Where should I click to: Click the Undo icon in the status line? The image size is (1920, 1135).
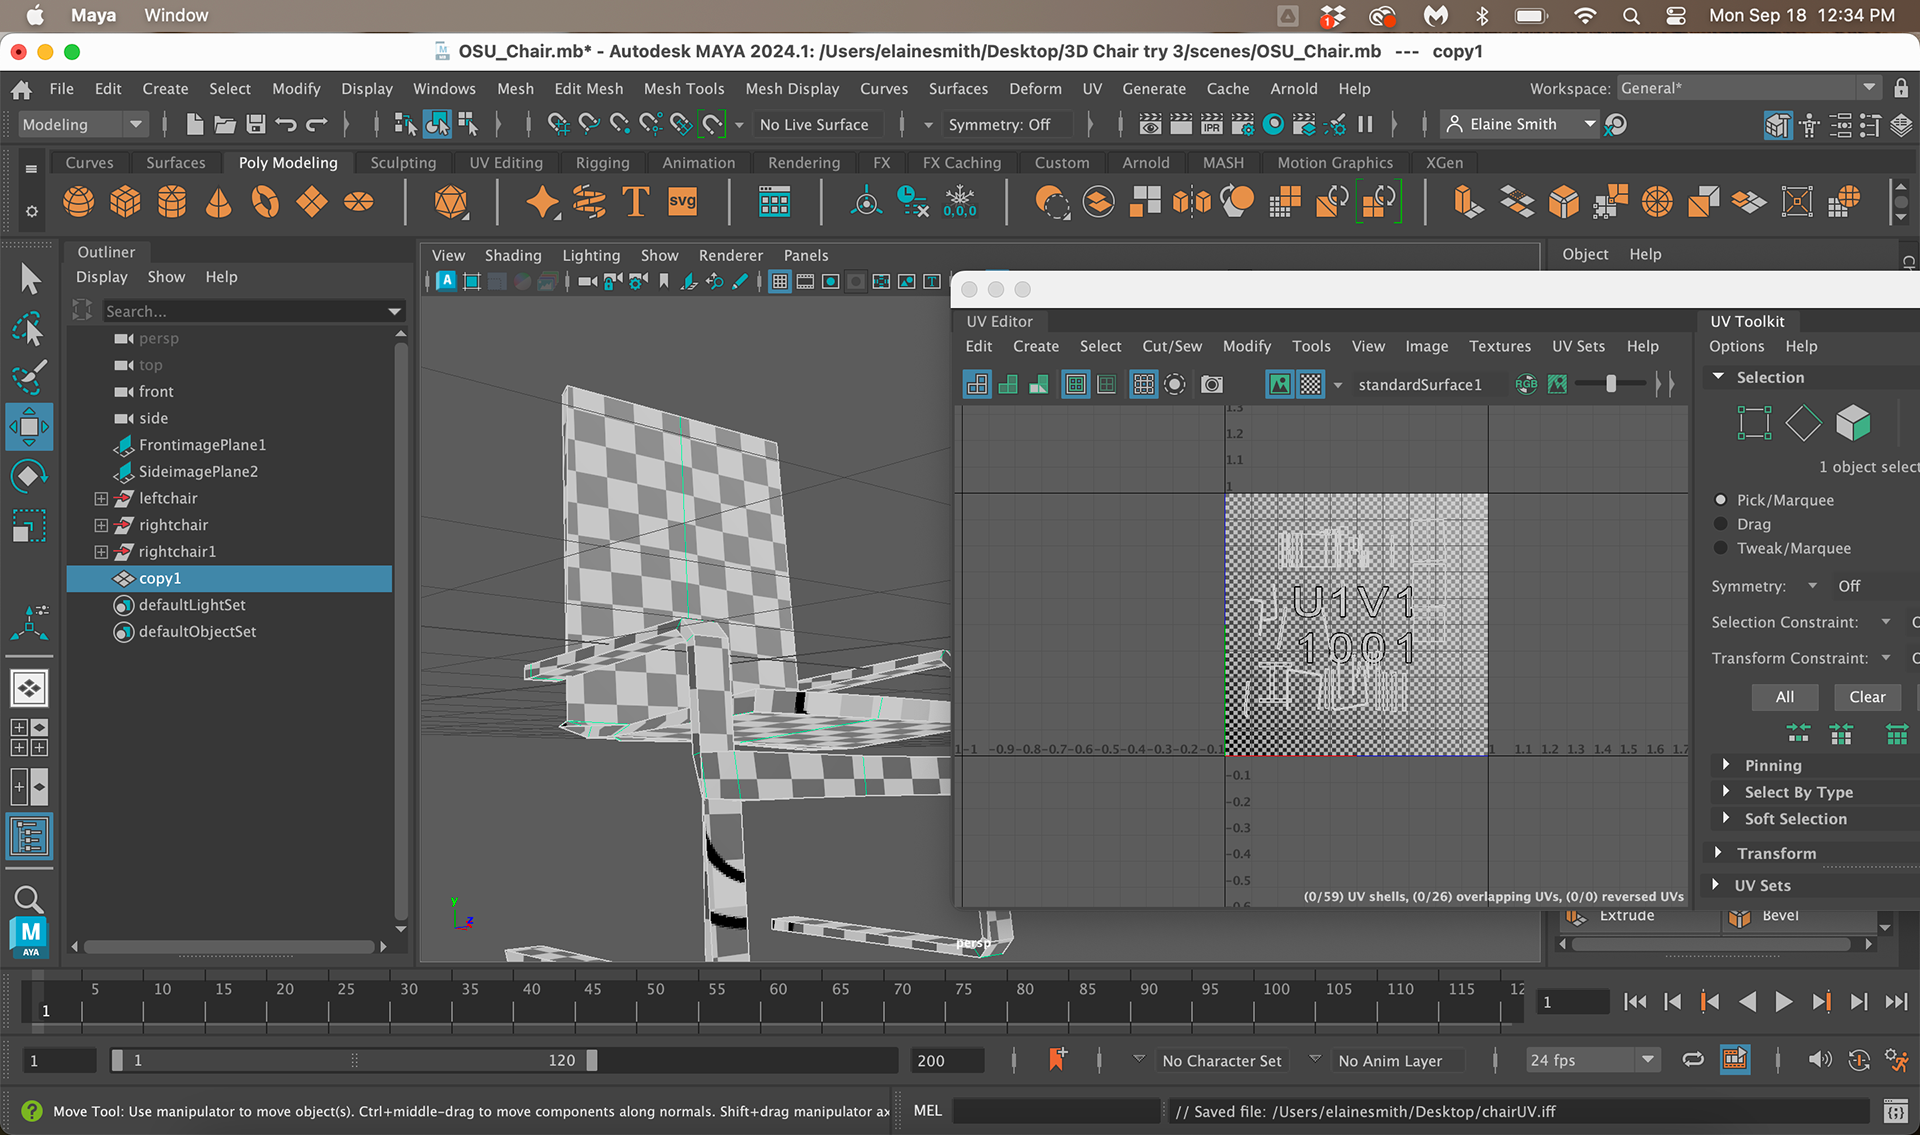(x=287, y=124)
